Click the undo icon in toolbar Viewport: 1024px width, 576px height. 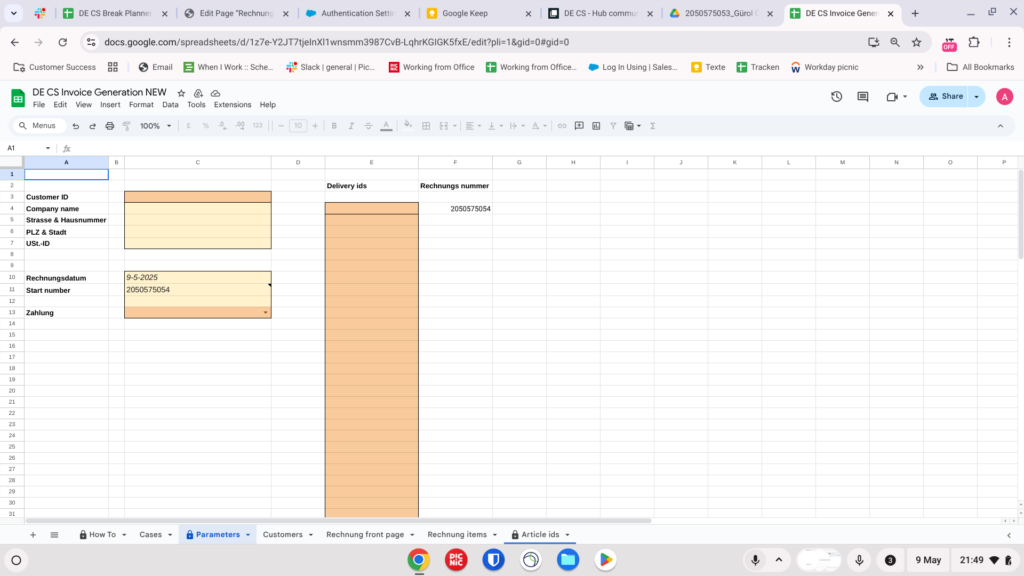75,126
